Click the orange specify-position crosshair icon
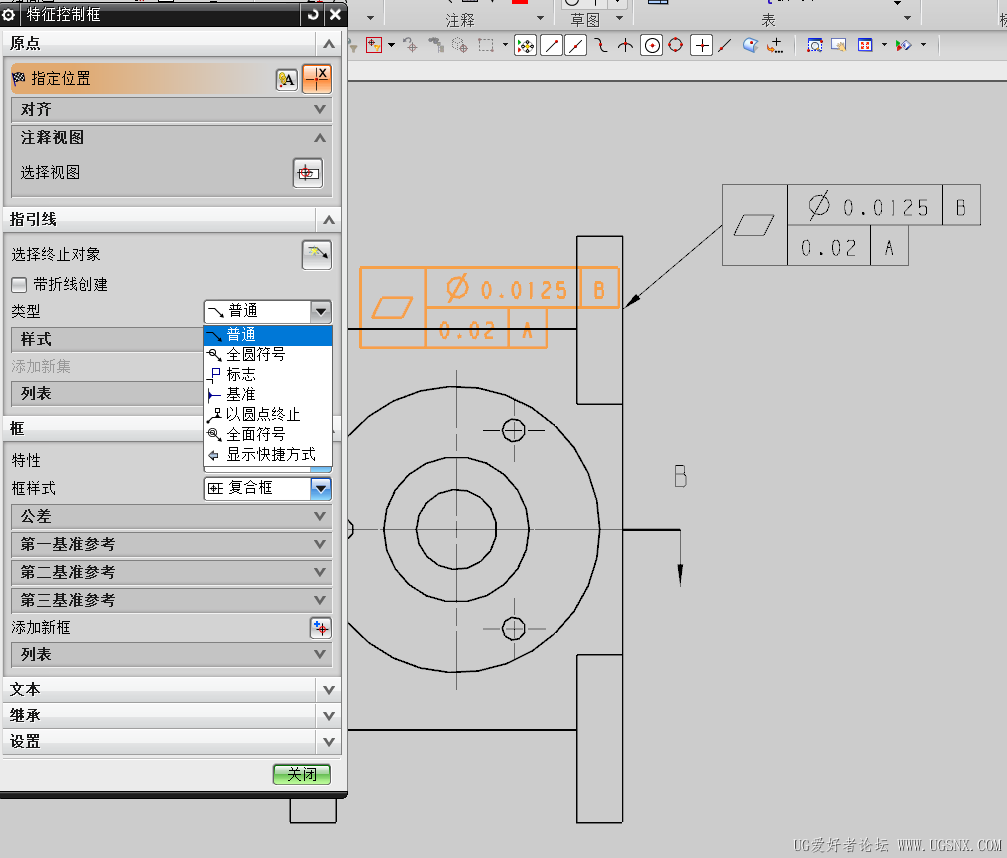This screenshot has height=858, width=1007. coord(317,79)
